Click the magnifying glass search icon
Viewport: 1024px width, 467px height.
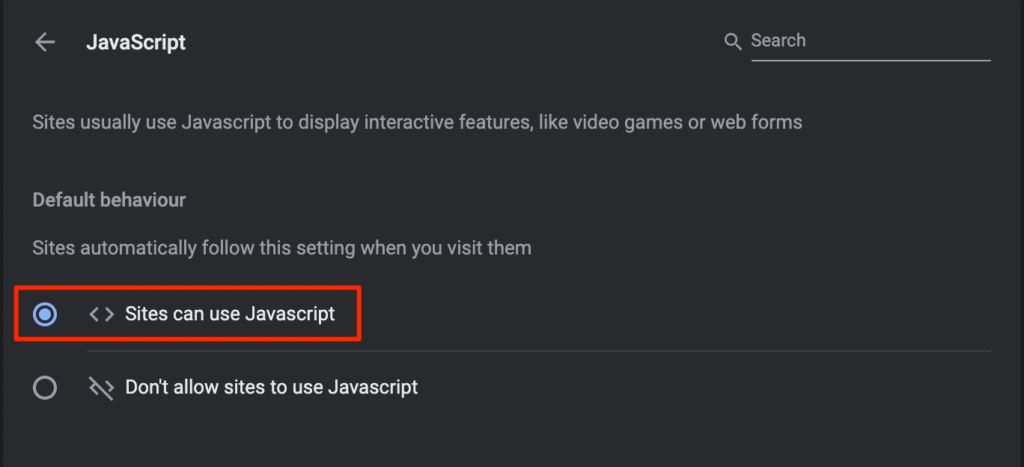tap(733, 41)
